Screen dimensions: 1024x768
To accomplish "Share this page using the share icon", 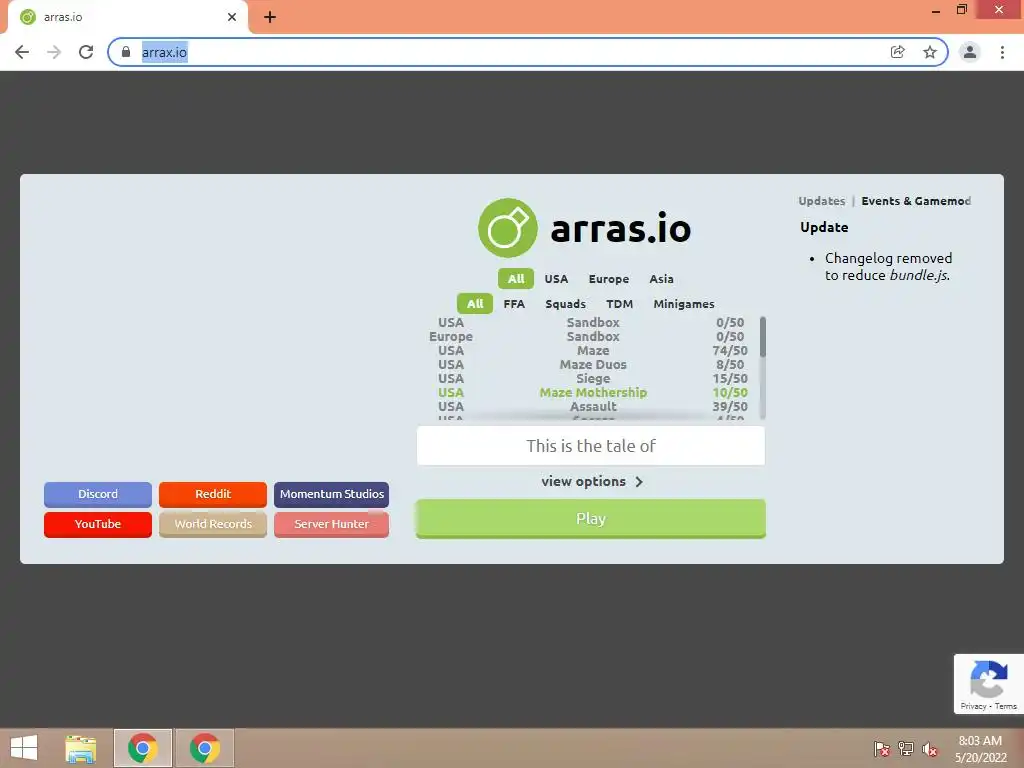I will point(898,52).
